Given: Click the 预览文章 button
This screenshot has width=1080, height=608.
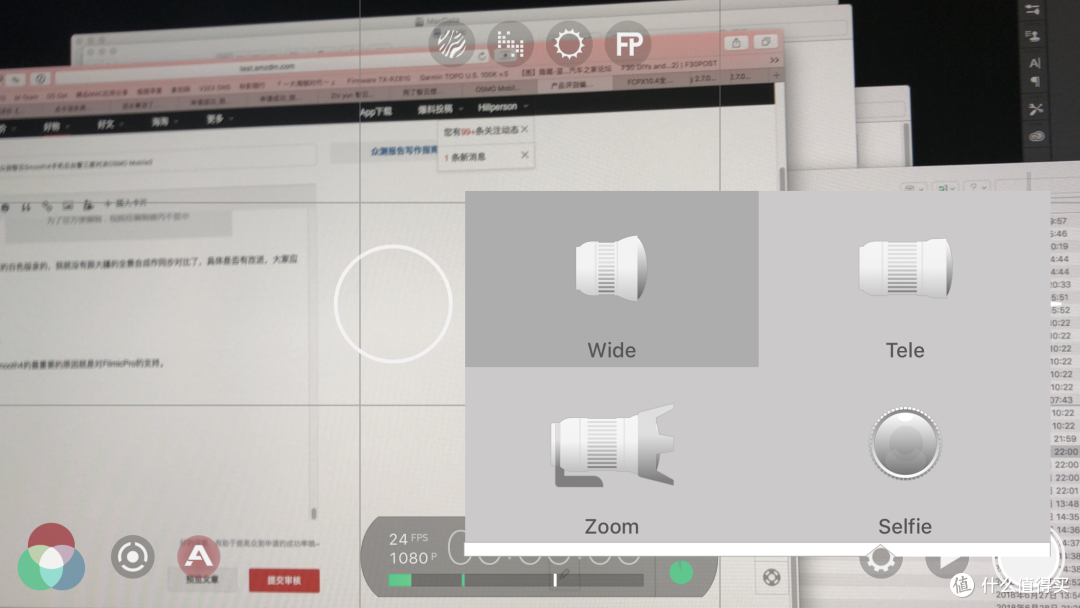Looking at the screenshot, I should [202, 579].
